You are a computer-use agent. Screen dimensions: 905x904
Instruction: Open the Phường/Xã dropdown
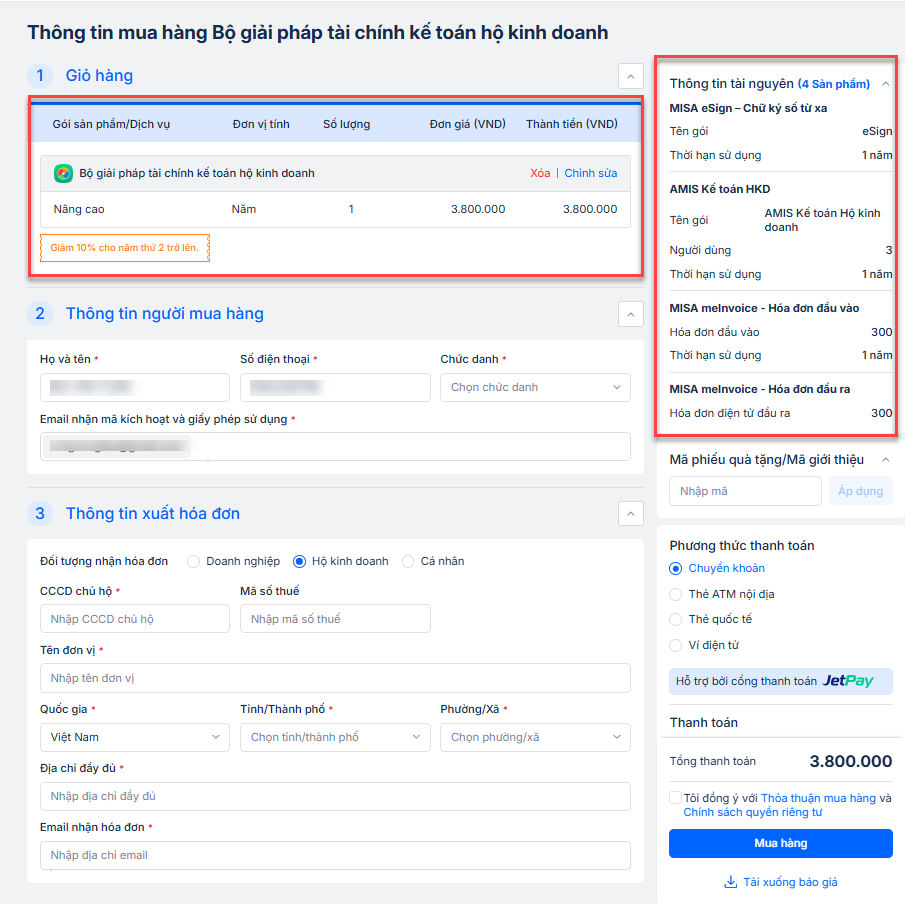point(535,738)
